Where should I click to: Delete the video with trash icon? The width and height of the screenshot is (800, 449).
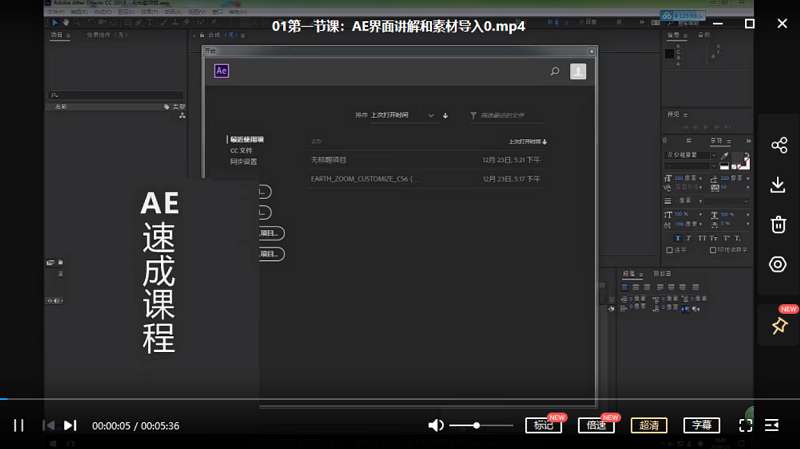coord(778,224)
